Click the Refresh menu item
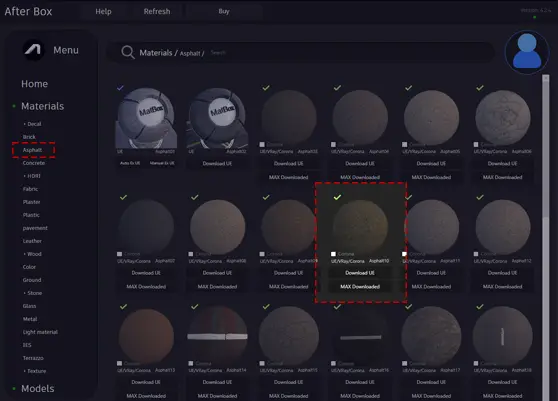 point(157,11)
